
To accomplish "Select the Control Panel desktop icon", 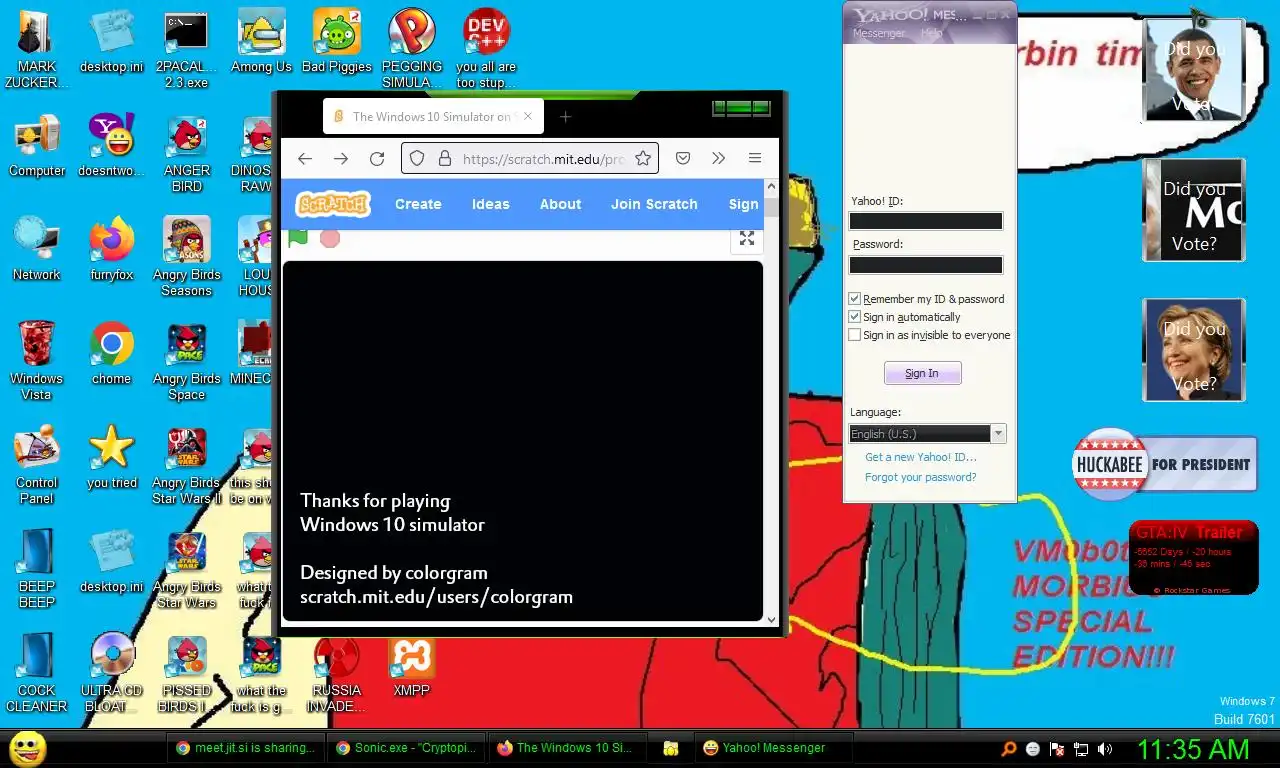I will point(36,464).
